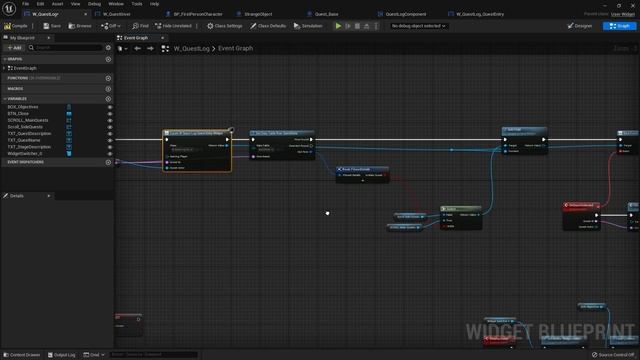This screenshot has width=640, height=360.
Task: Switch to W_QuestLog_QuestEntry tab
Action: [x=480, y=14]
